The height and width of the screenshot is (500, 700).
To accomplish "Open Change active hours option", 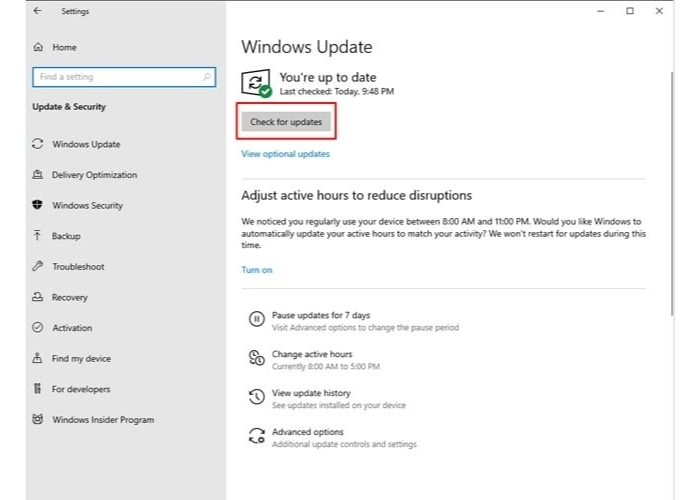I will pyautogui.click(x=312, y=354).
